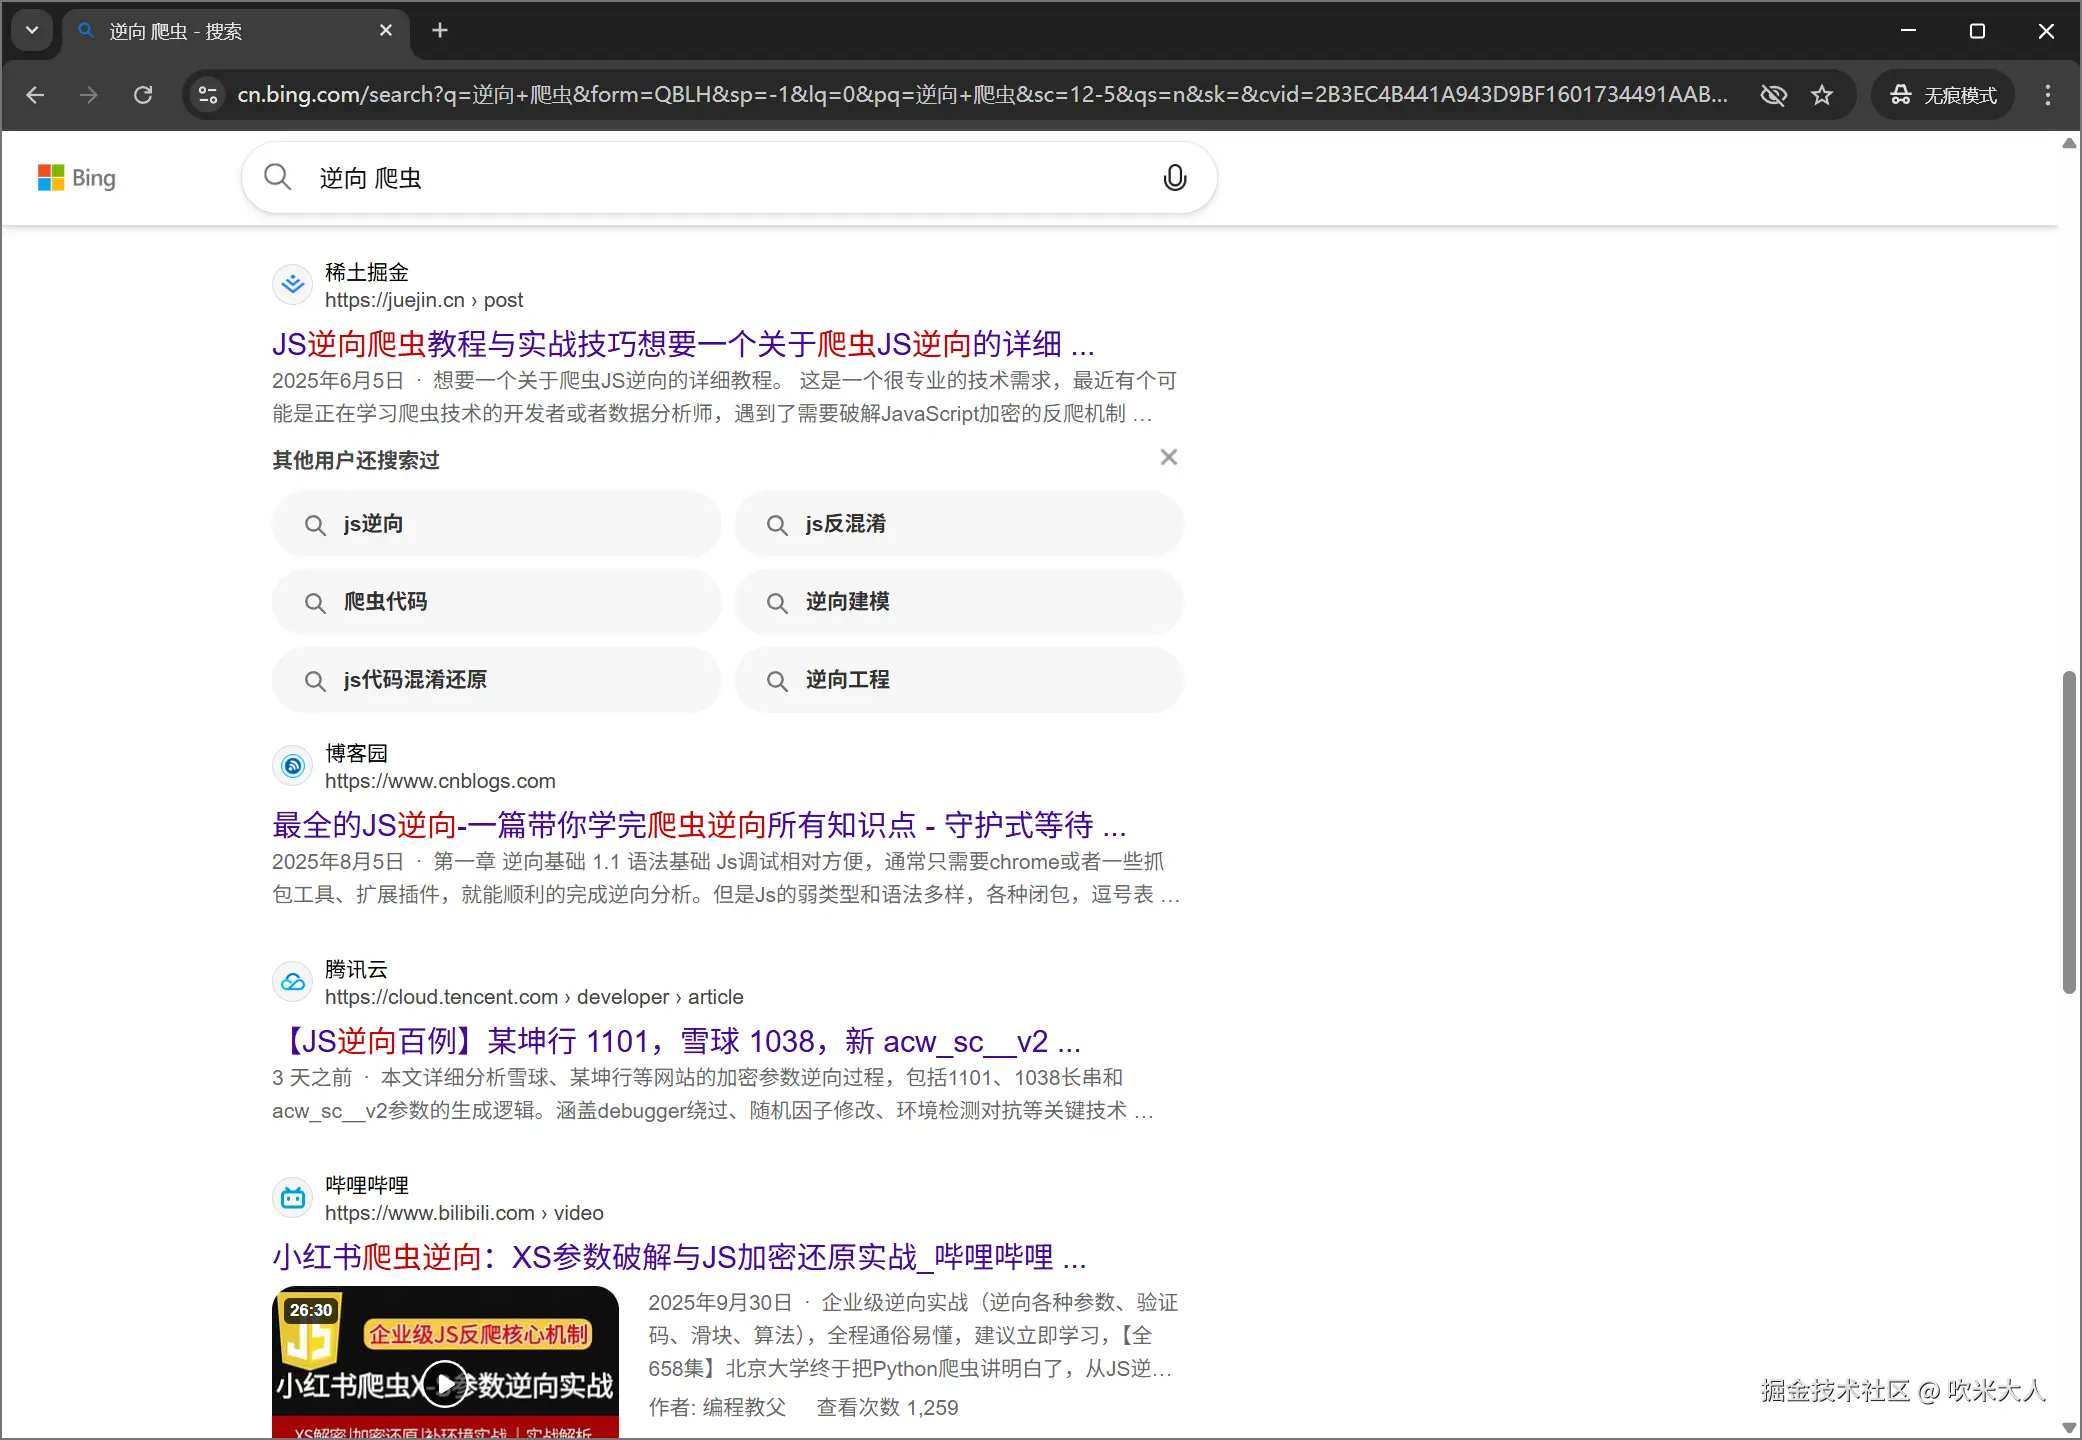Reload the page
Image resolution: width=2082 pixels, height=1440 pixels.
143,95
